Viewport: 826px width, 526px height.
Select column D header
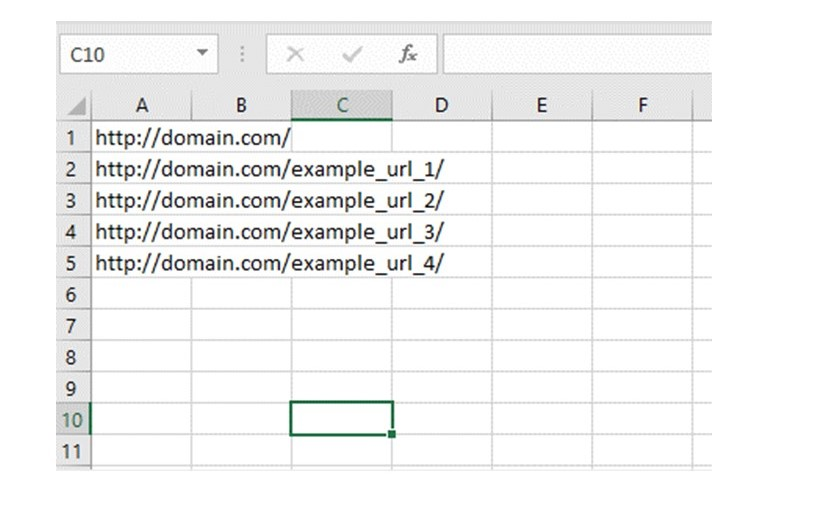[441, 105]
